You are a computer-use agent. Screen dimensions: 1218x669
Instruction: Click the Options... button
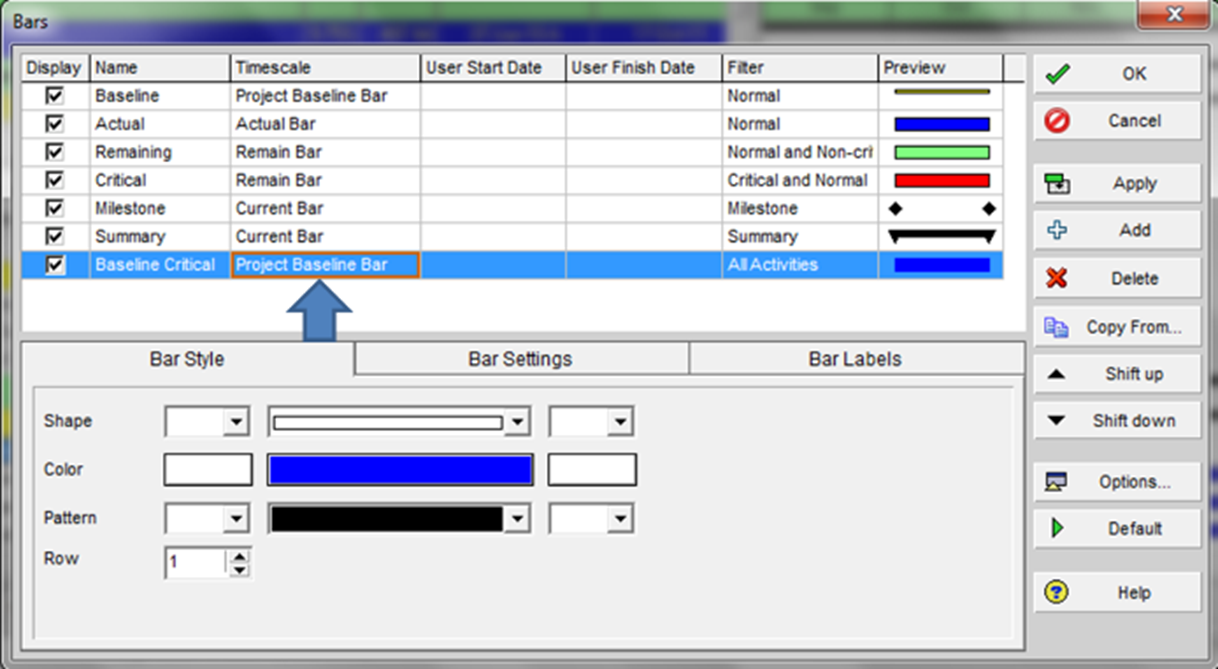click(1117, 482)
